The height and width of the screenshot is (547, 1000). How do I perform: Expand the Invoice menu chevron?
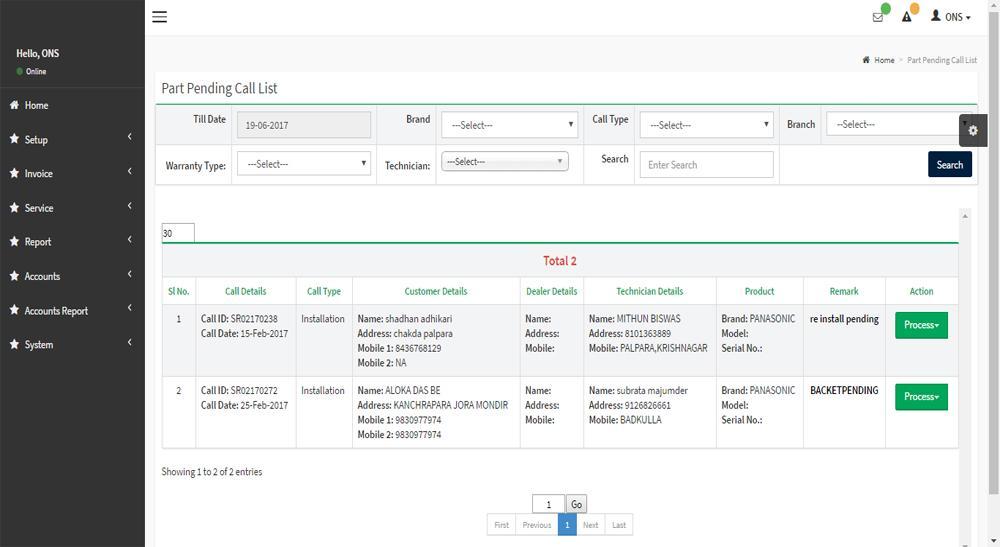tap(129, 171)
